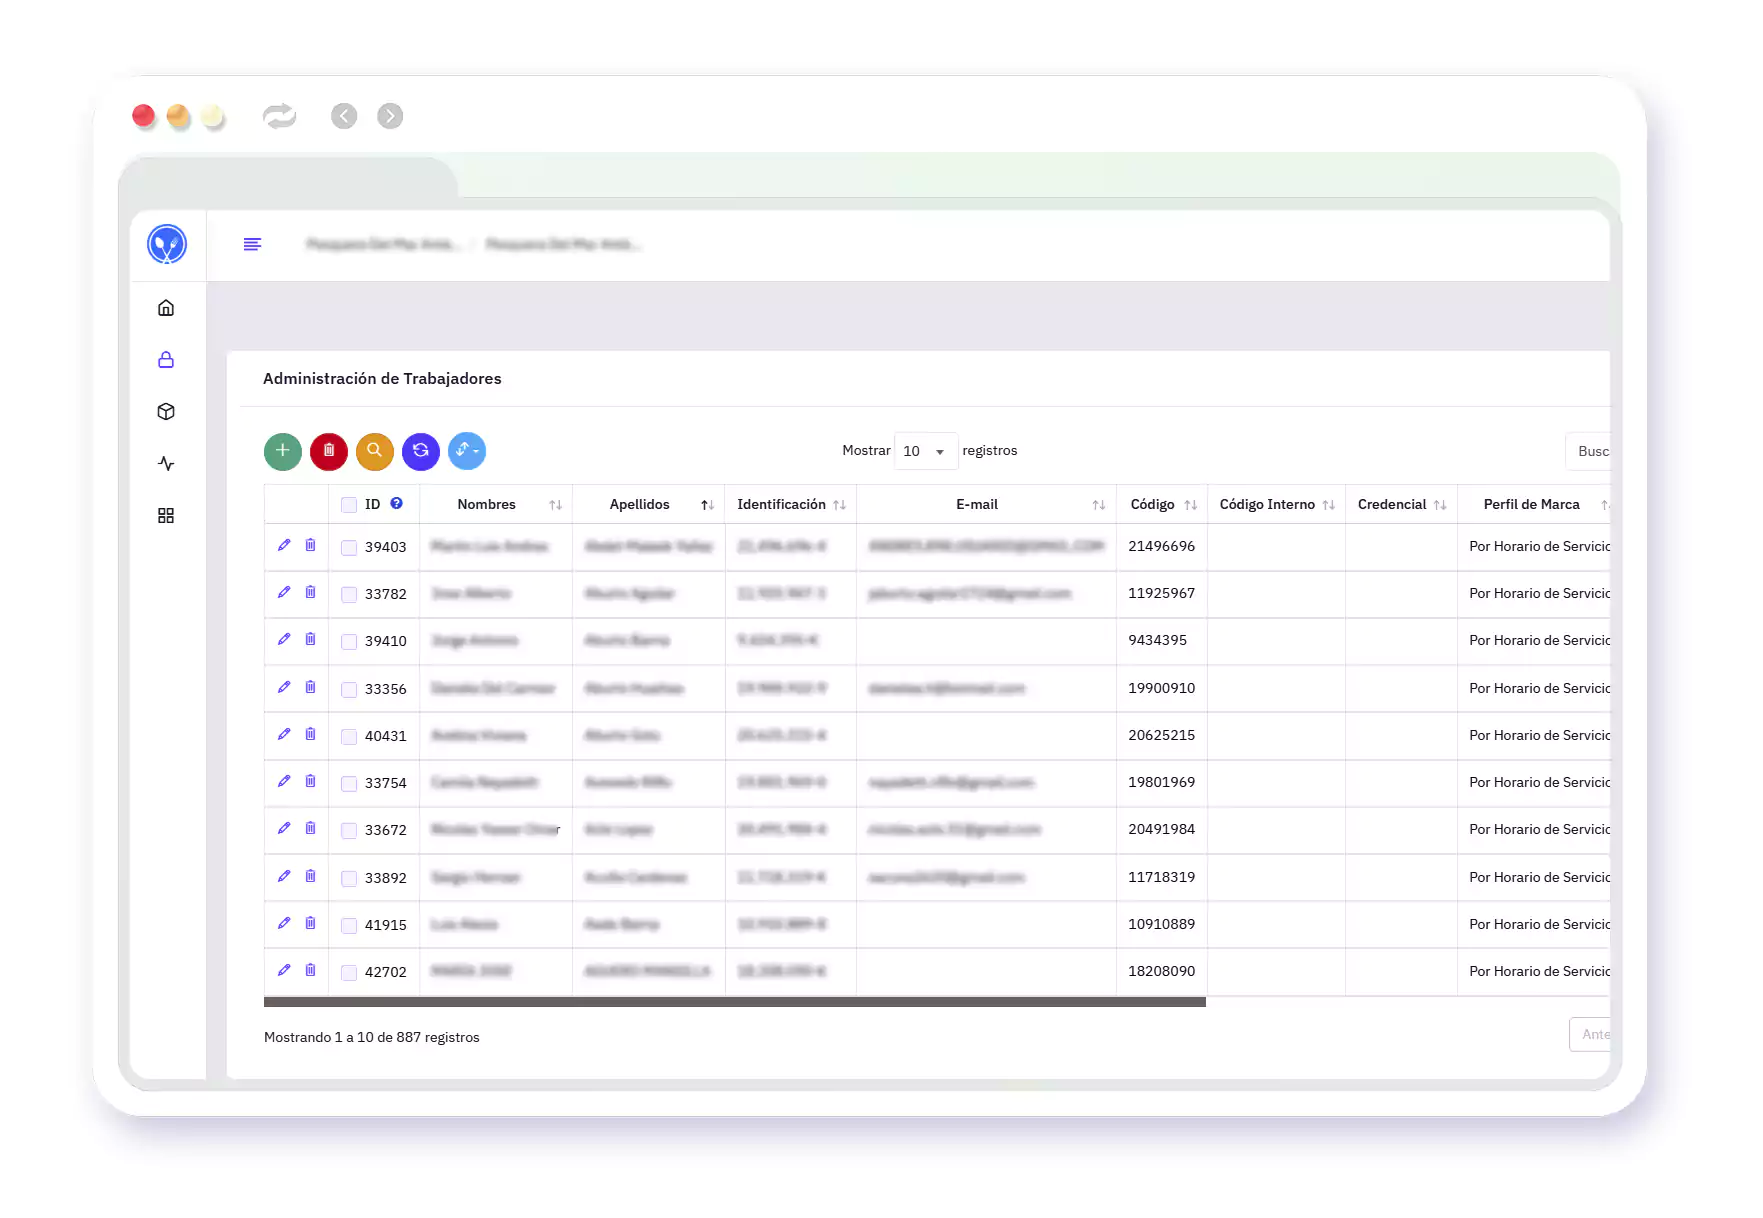This screenshot has width=1763, height=1218.
Task: Check the box for worker 33356
Action: click(x=349, y=690)
